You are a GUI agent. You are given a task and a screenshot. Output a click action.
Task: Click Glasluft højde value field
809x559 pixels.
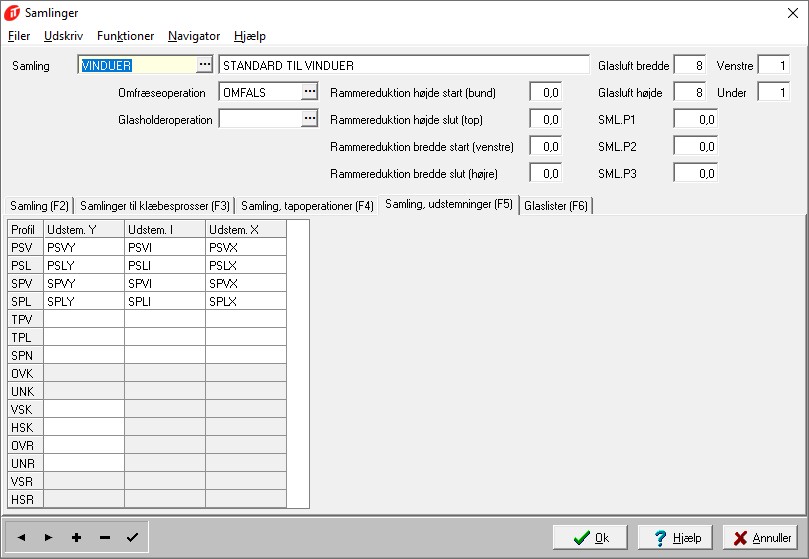click(x=690, y=92)
